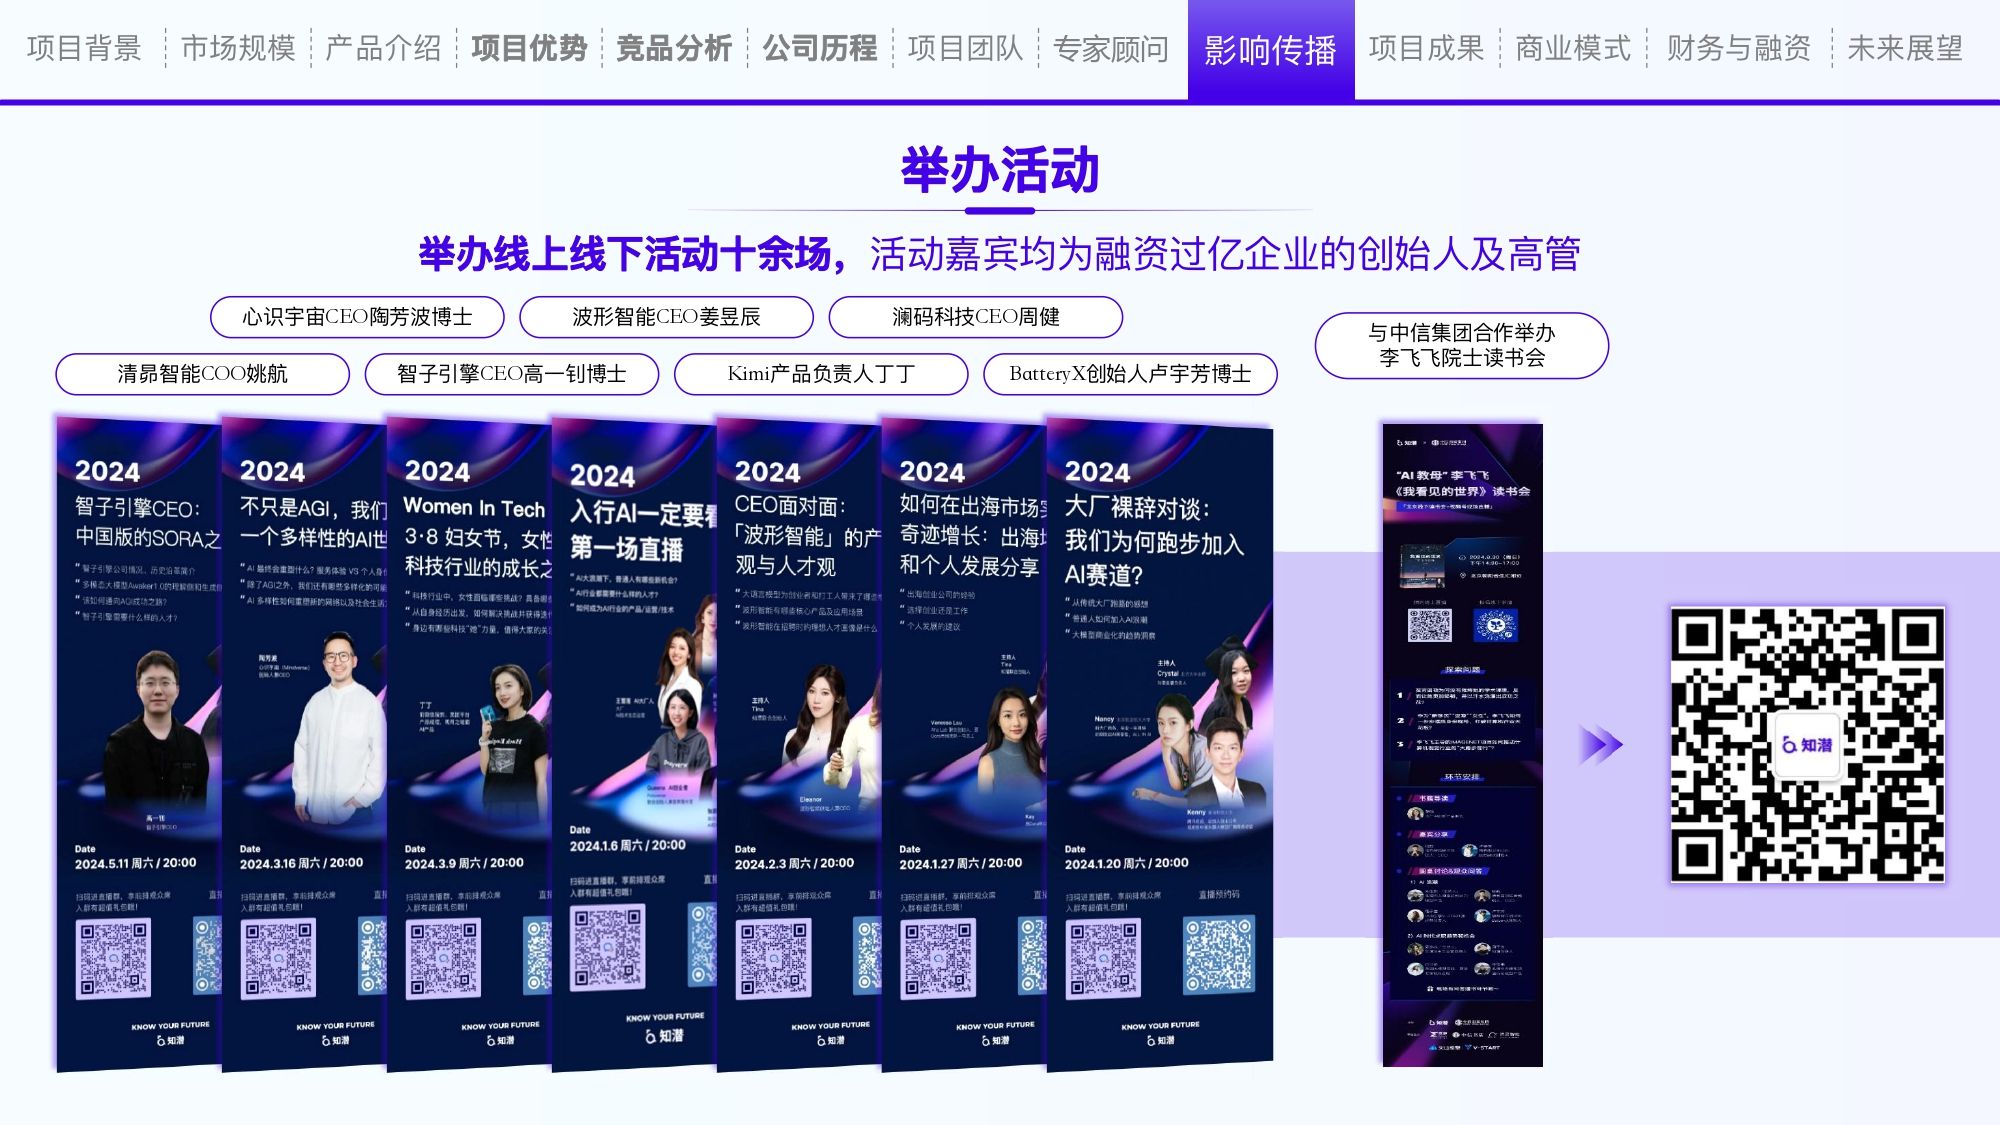Switch to the 产品介绍 tab
Image resolution: width=2000 pixels, height=1125 pixels.
(383, 48)
